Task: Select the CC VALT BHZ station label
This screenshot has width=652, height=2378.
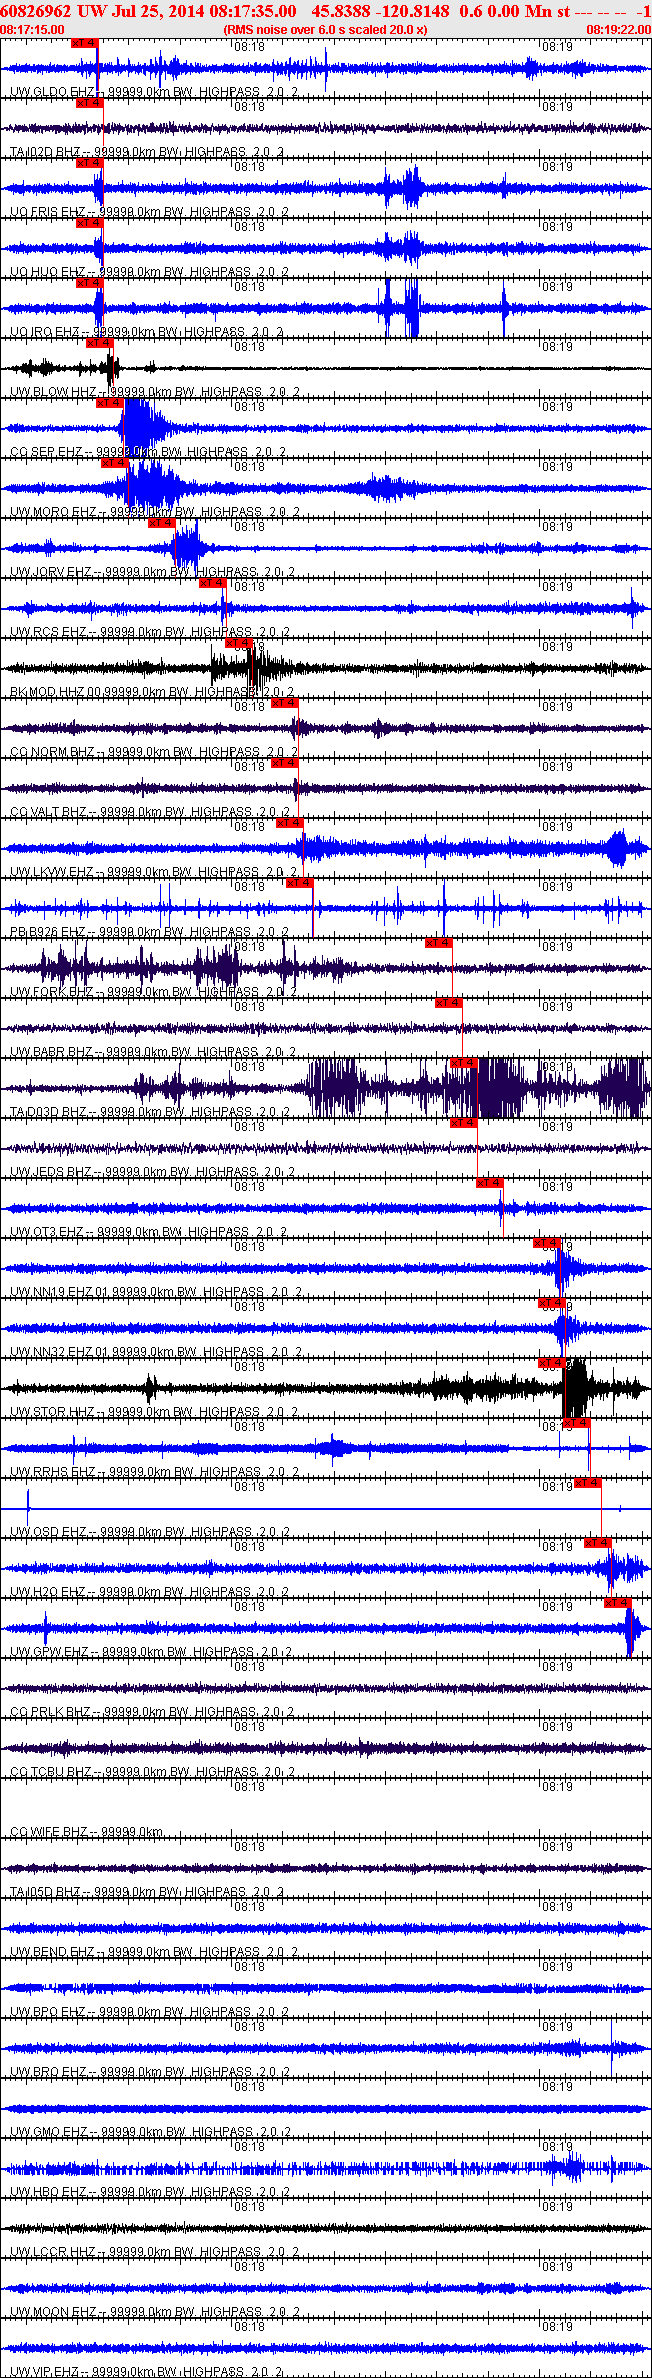Action: pos(49,812)
